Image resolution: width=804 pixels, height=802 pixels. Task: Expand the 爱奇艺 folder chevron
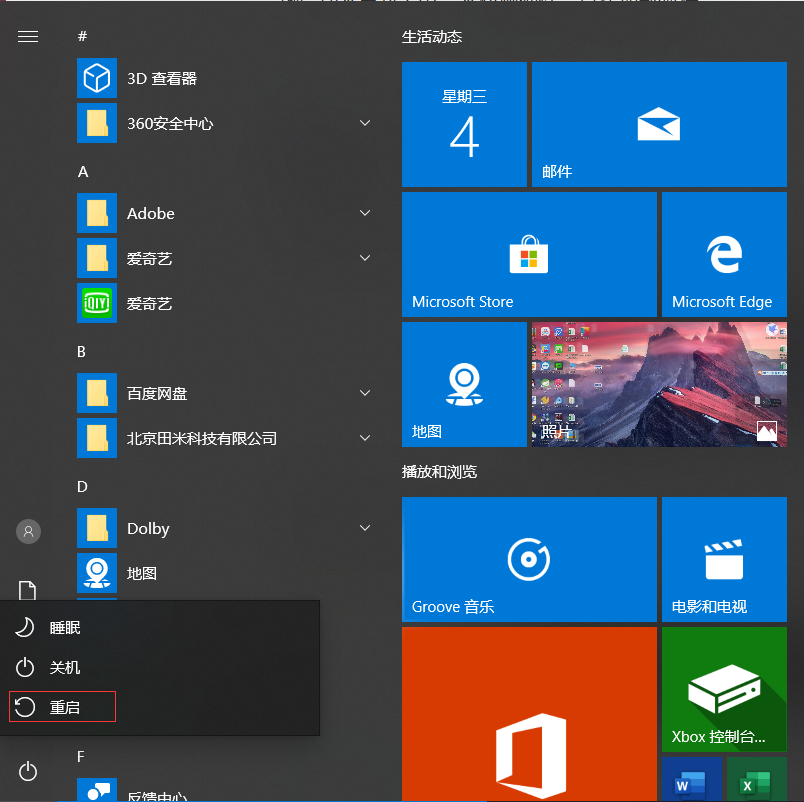[x=365, y=258]
